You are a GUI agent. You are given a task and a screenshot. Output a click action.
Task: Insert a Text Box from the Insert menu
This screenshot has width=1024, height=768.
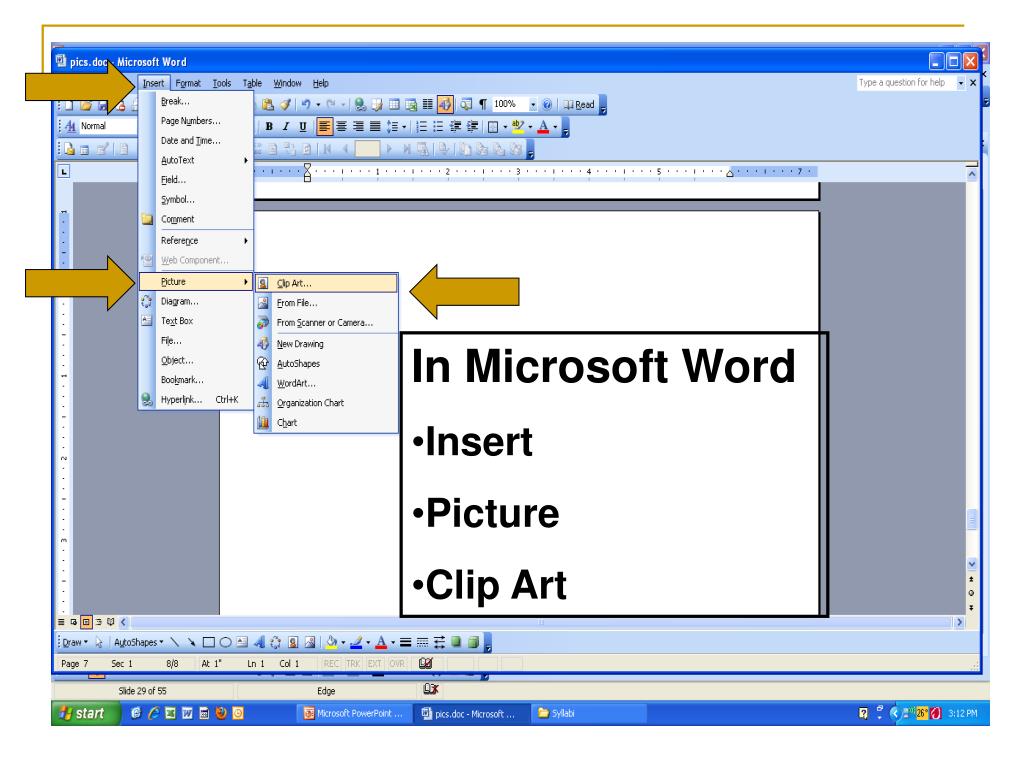pyautogui.click(x=196, y=321)
